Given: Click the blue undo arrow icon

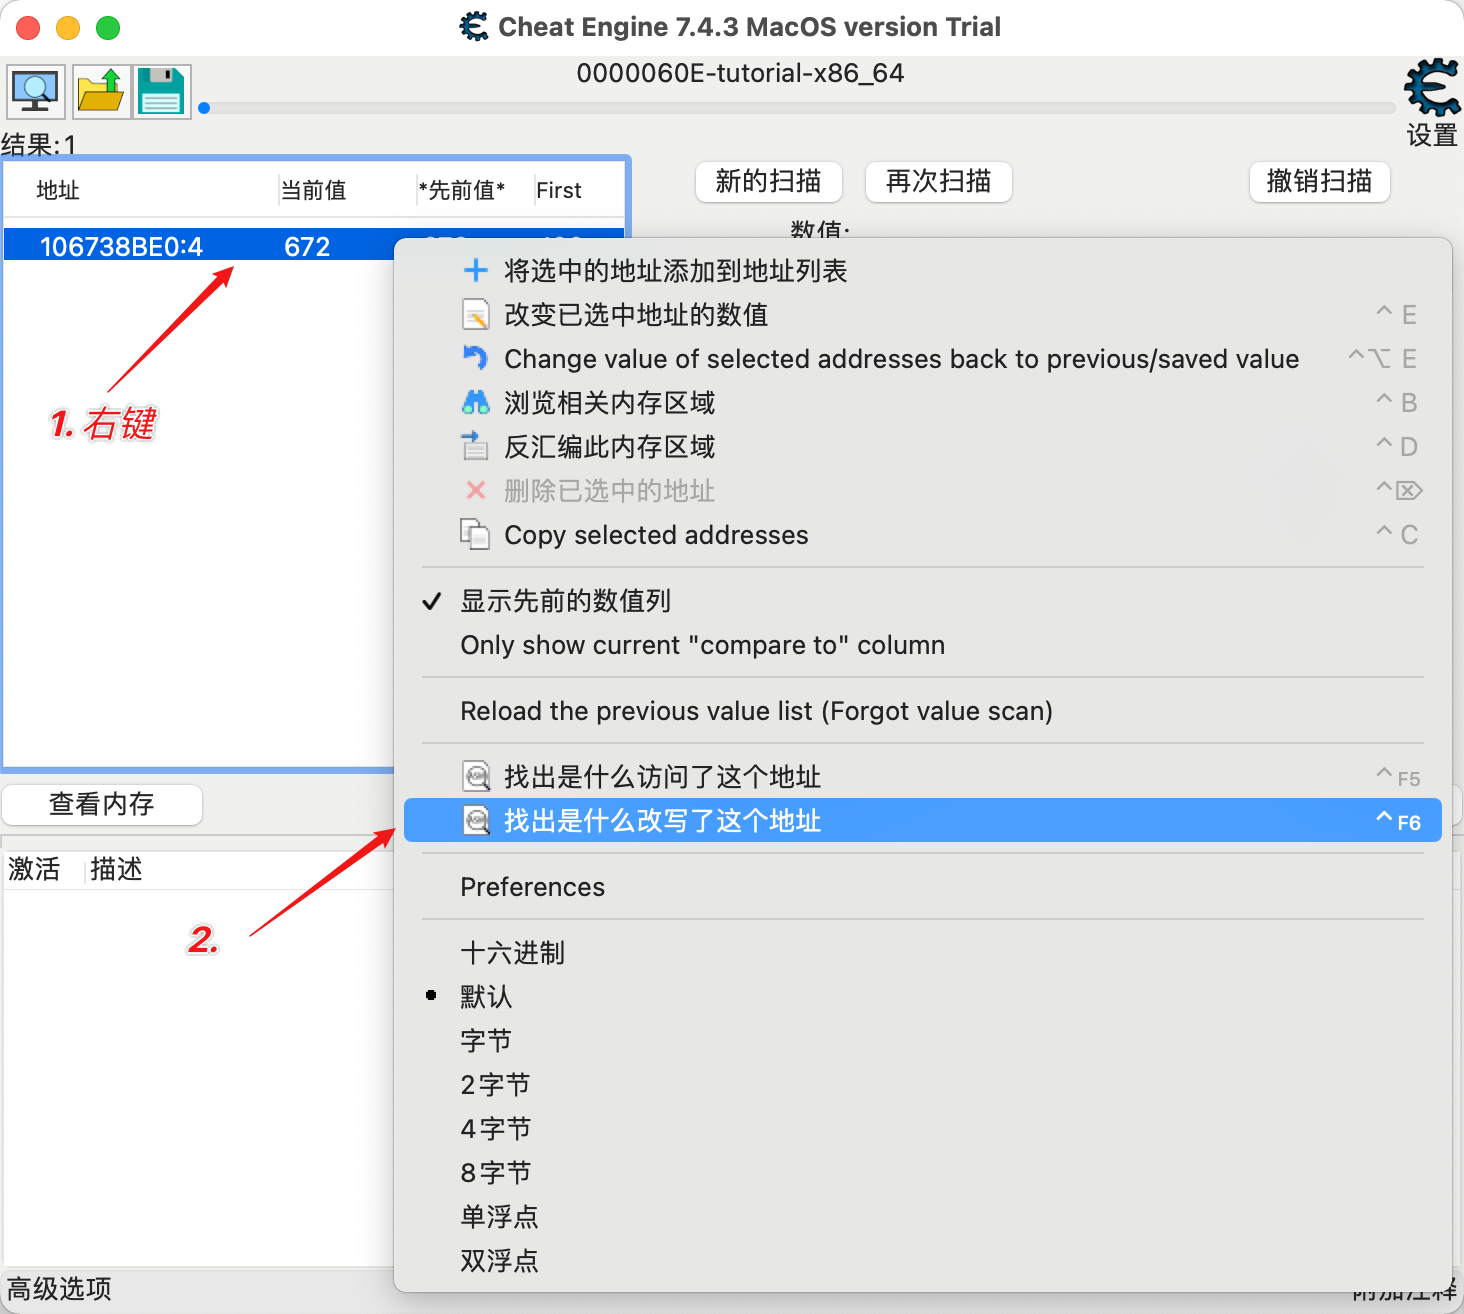Looking at the screenshot, I should coord(476,358).
